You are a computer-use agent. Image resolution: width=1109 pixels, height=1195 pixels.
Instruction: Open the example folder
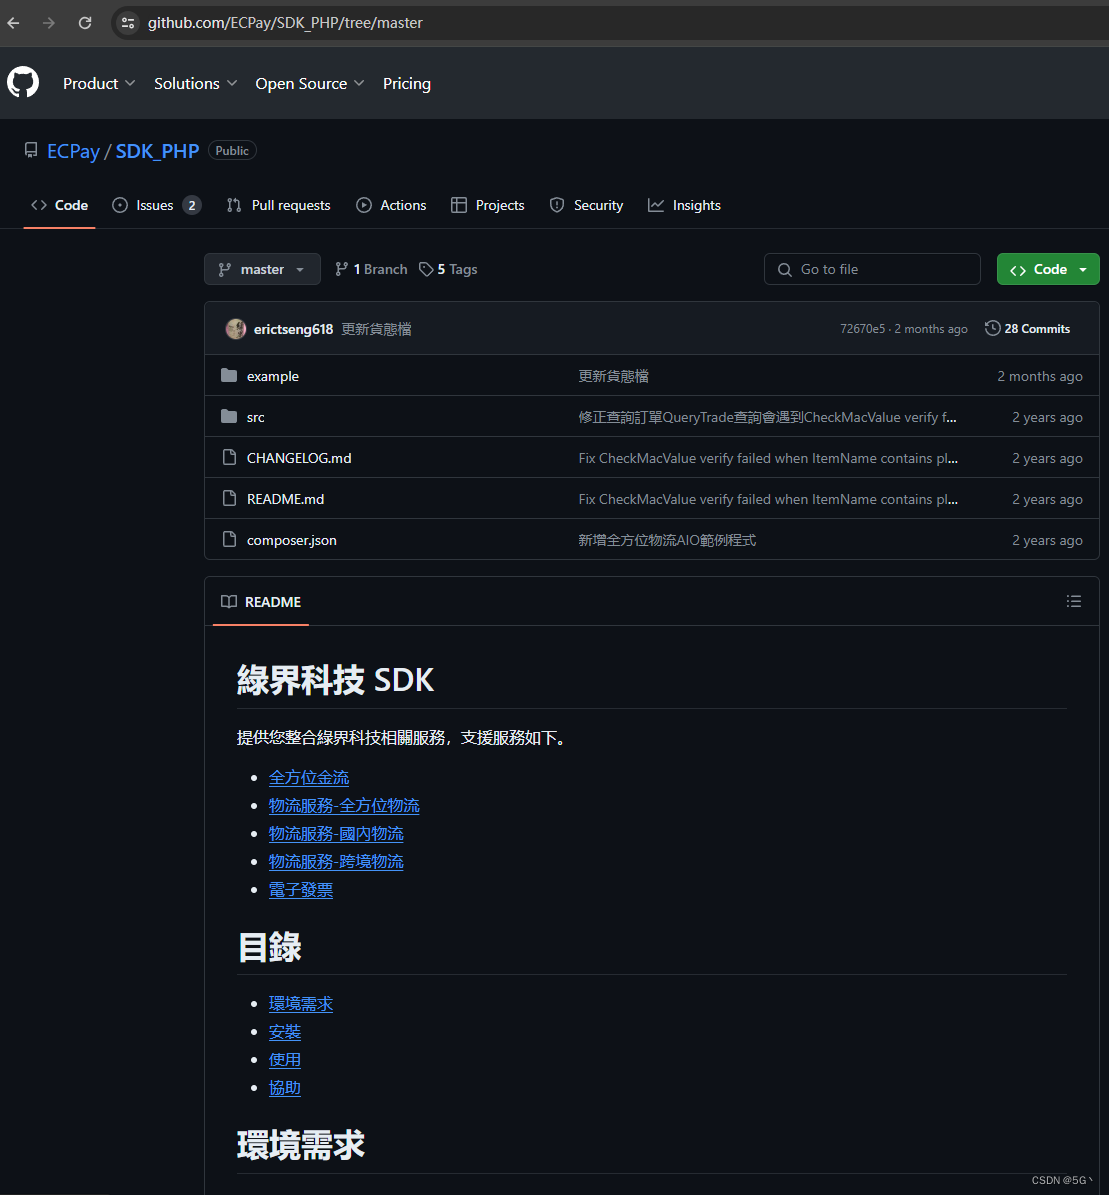[x=273, y=376]
